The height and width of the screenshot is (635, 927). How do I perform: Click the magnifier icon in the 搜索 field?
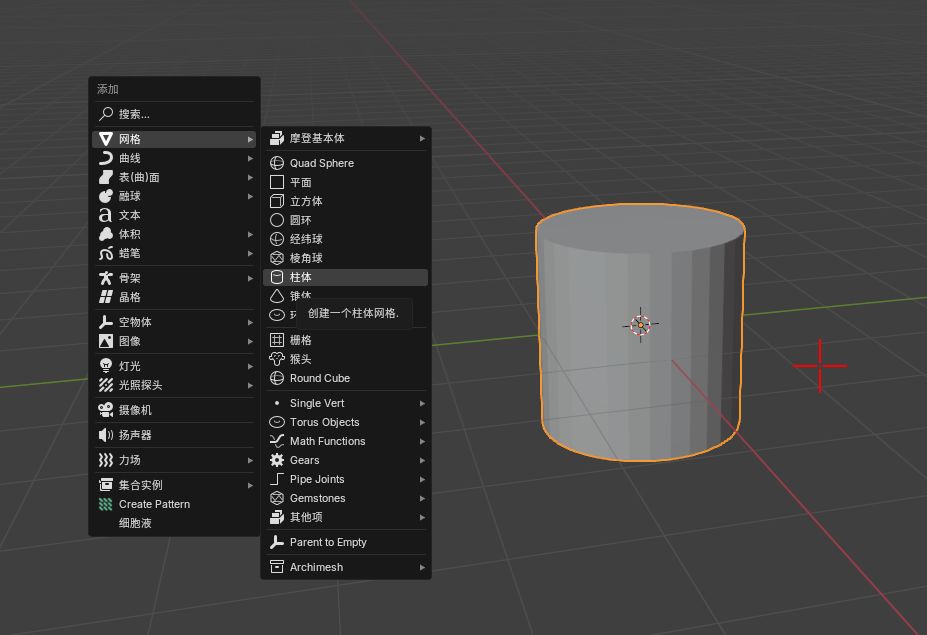click(106, 114)
